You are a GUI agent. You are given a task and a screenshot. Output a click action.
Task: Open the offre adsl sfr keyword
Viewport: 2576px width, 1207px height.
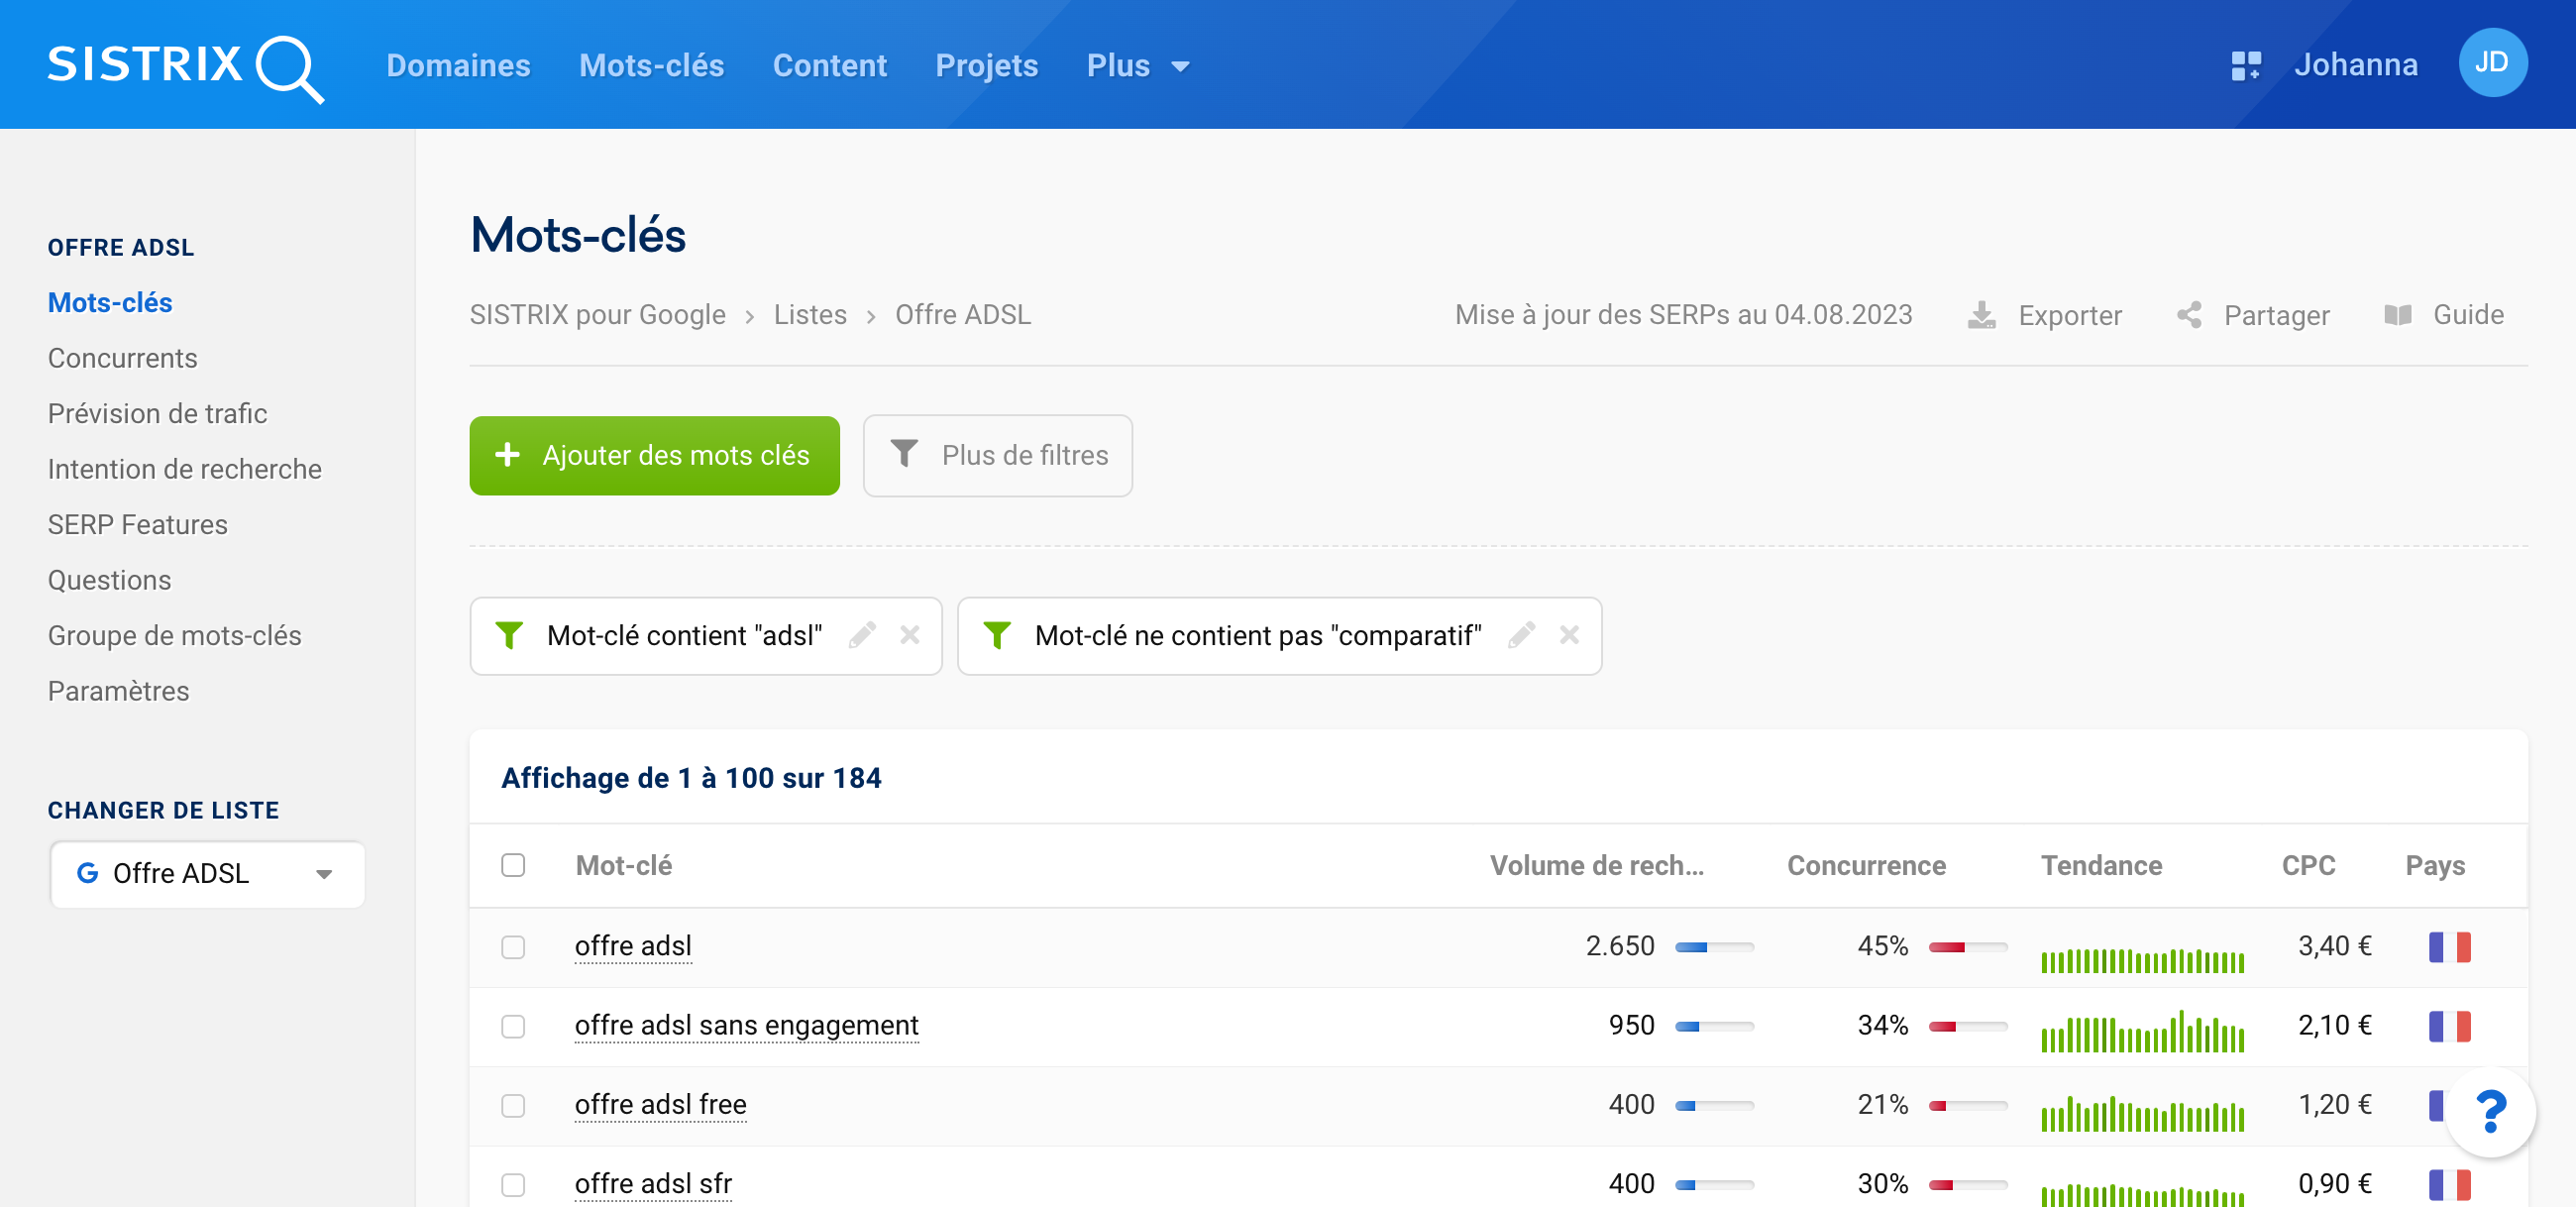653,1184
